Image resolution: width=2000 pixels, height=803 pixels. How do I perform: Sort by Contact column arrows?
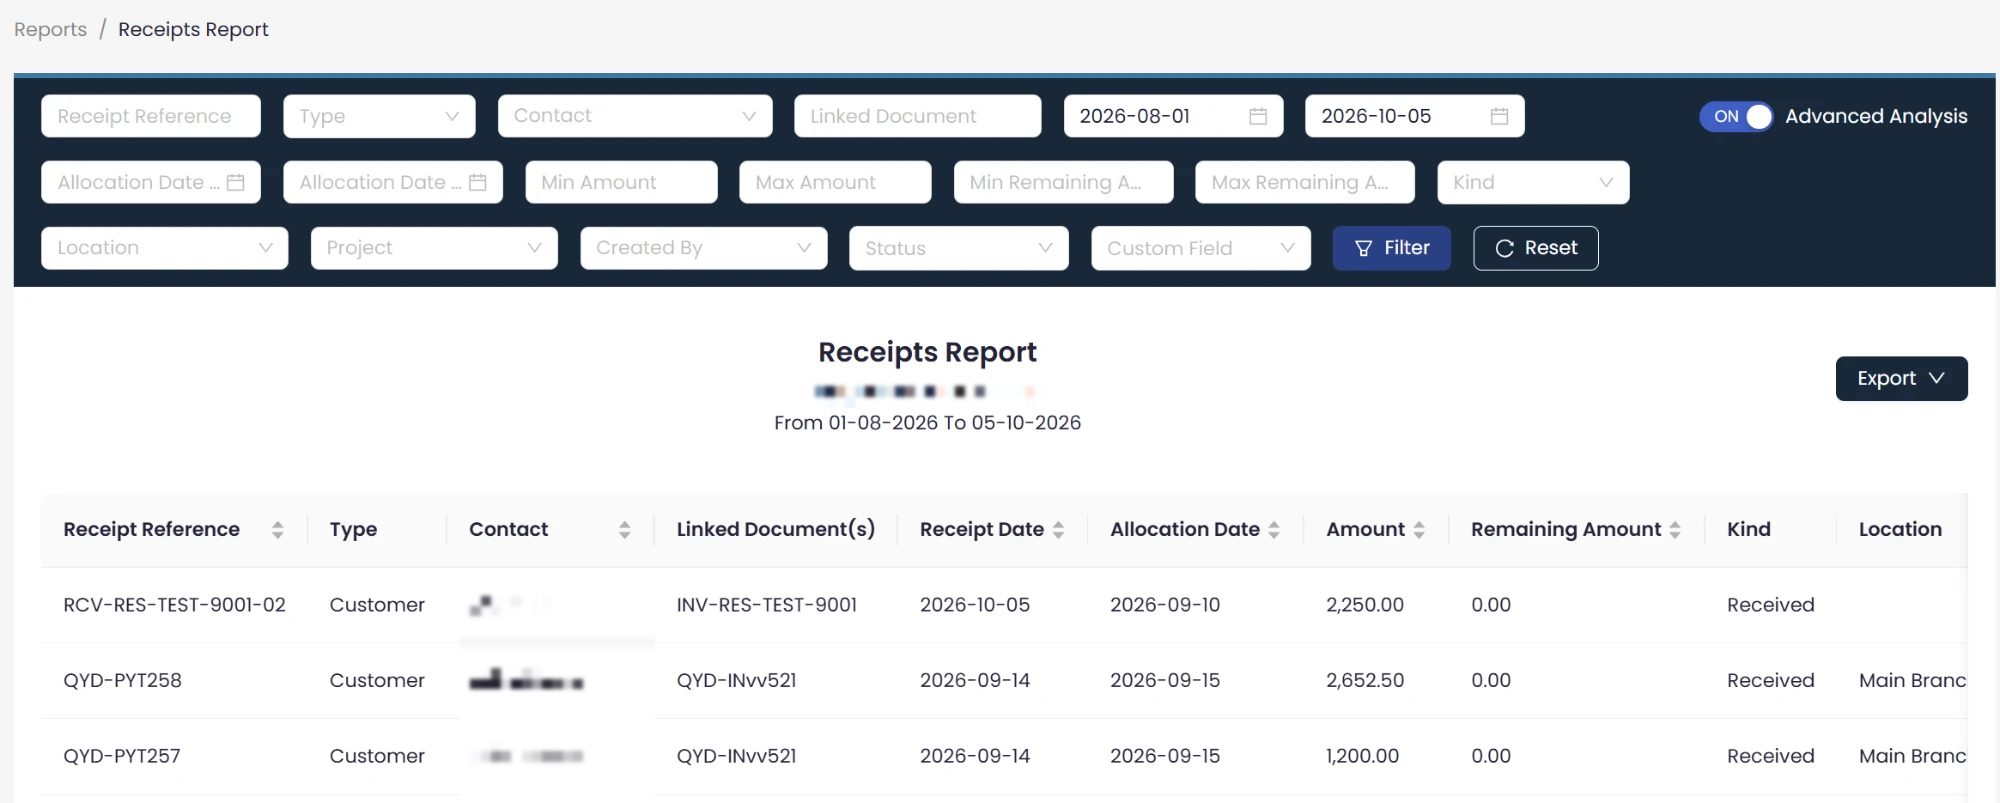click(625, 530)
